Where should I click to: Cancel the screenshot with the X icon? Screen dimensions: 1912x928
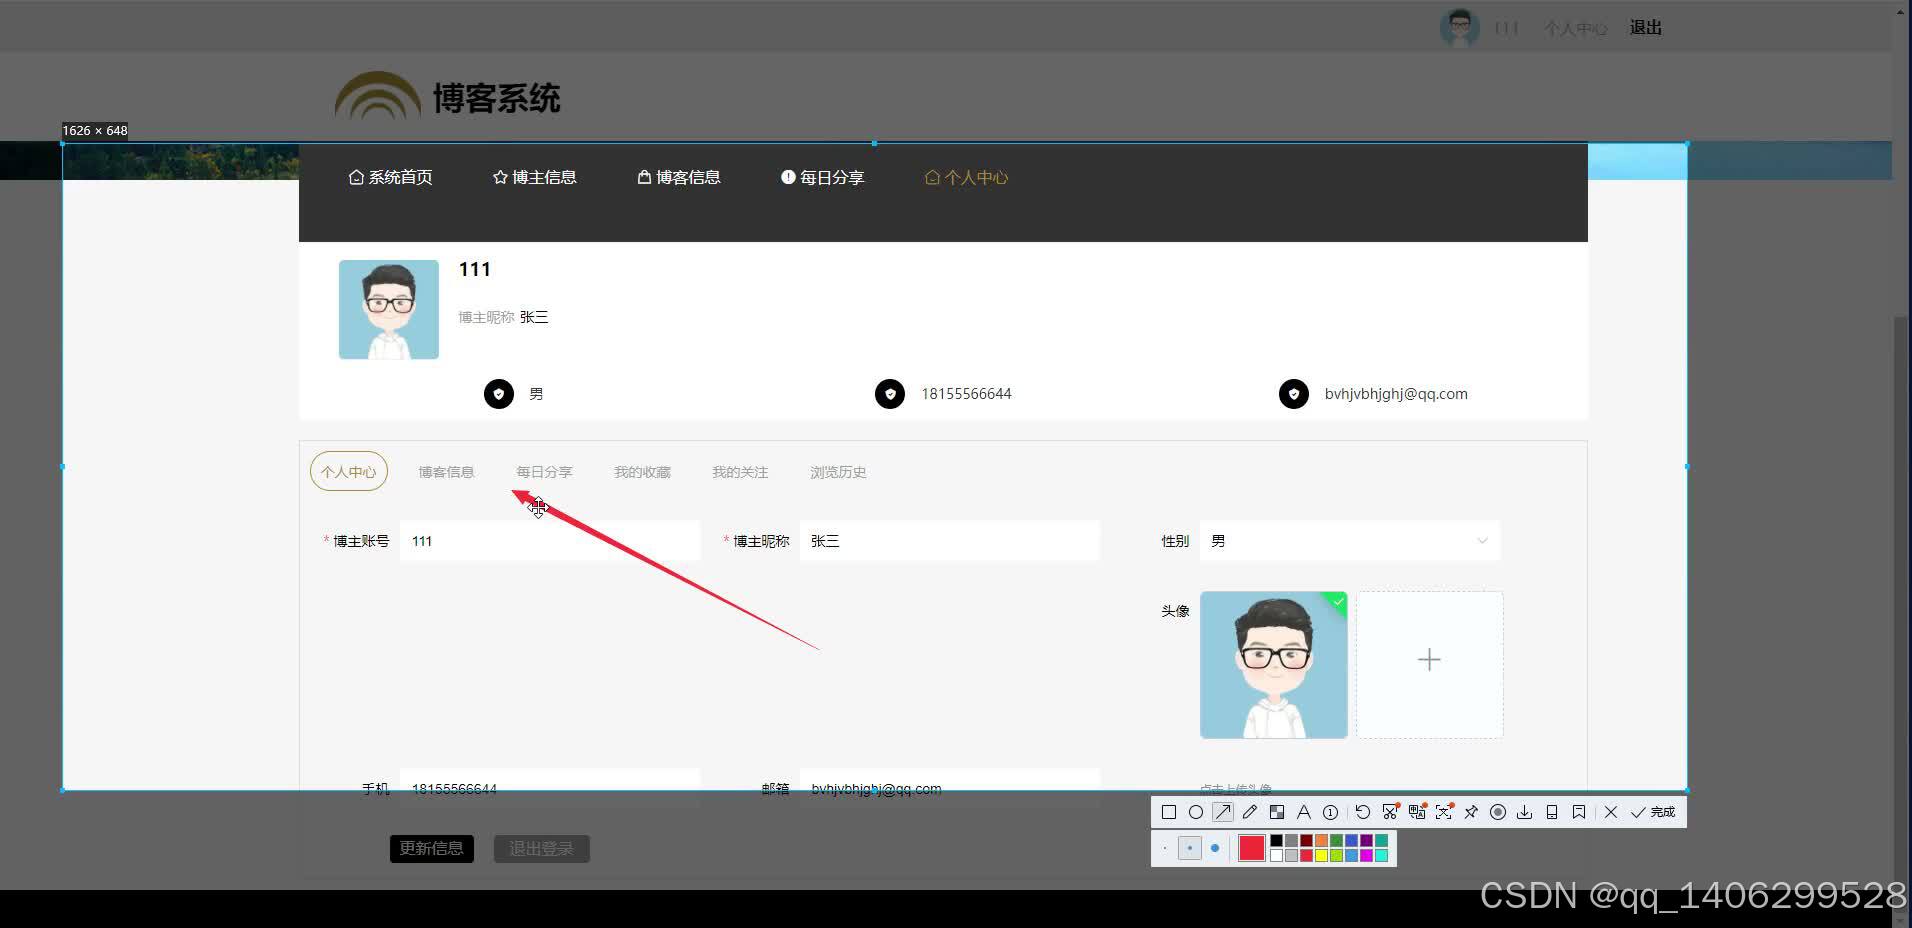coord(1611,812)
